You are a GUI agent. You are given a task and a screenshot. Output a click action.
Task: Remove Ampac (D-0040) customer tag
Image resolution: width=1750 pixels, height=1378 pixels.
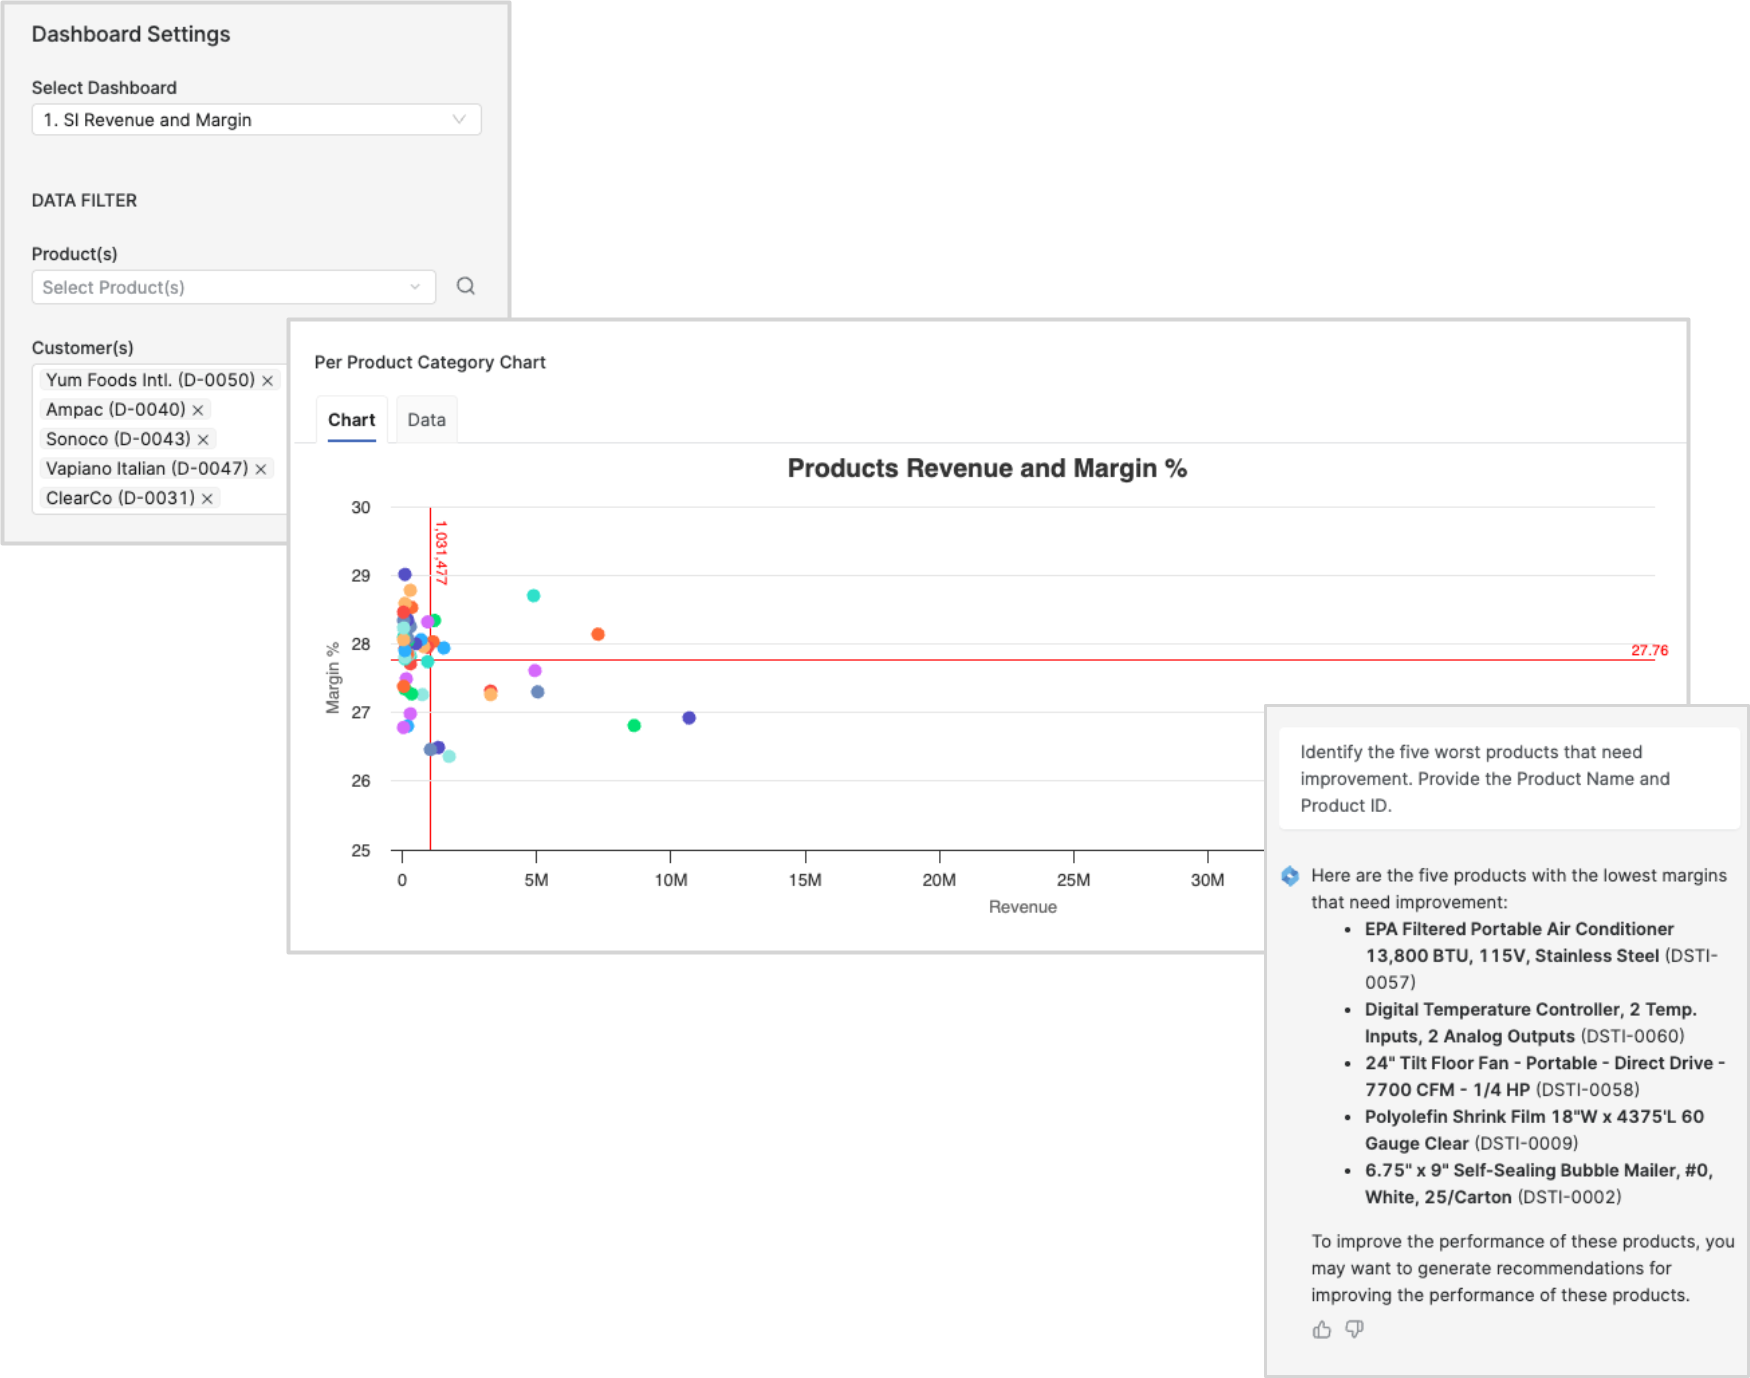[x=198, y=410]
